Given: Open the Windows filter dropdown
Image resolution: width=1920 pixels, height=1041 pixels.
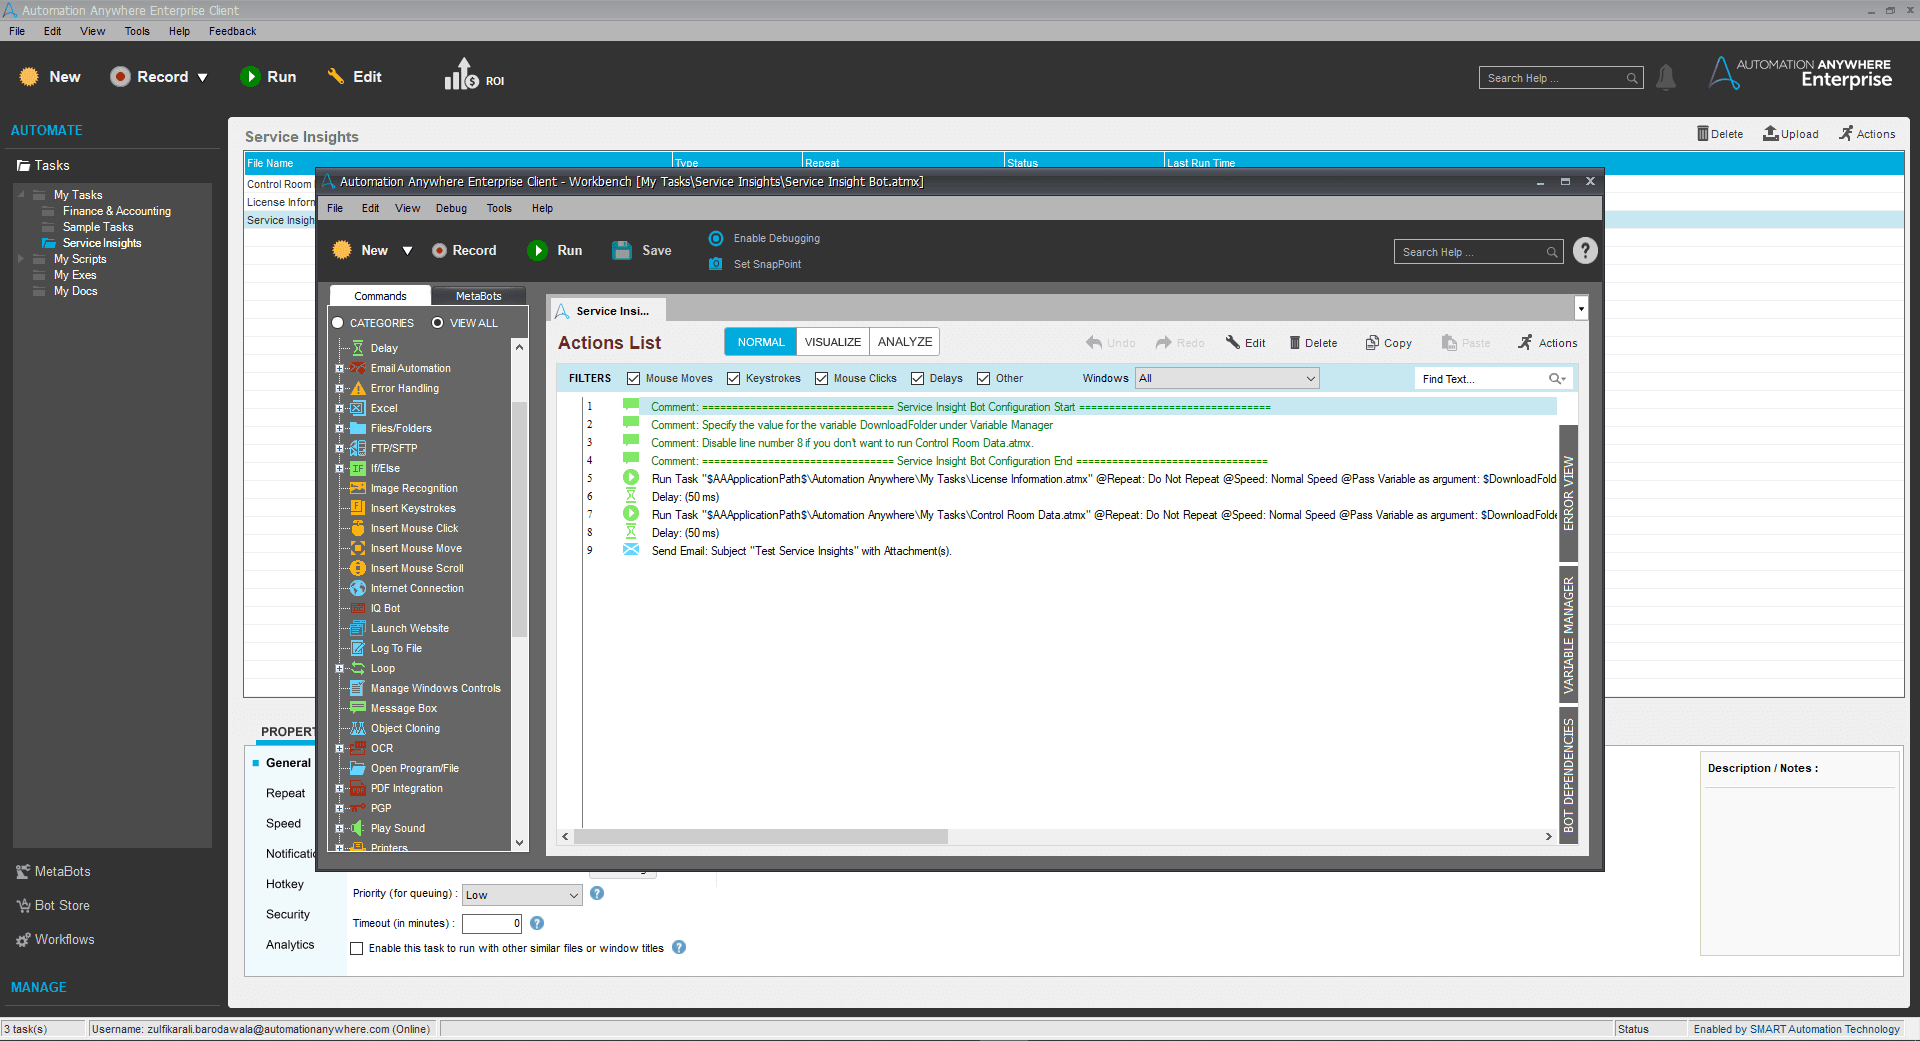Looking at the screenshot, I should [1227, 378].
